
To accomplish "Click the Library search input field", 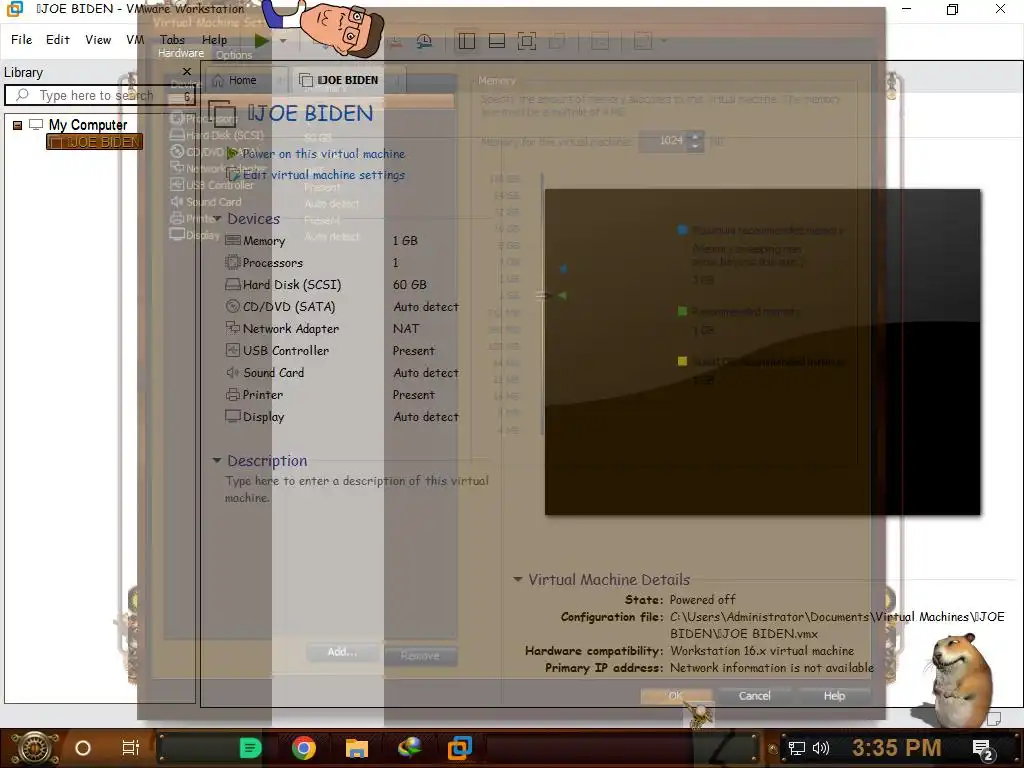I will pos(100,95).
